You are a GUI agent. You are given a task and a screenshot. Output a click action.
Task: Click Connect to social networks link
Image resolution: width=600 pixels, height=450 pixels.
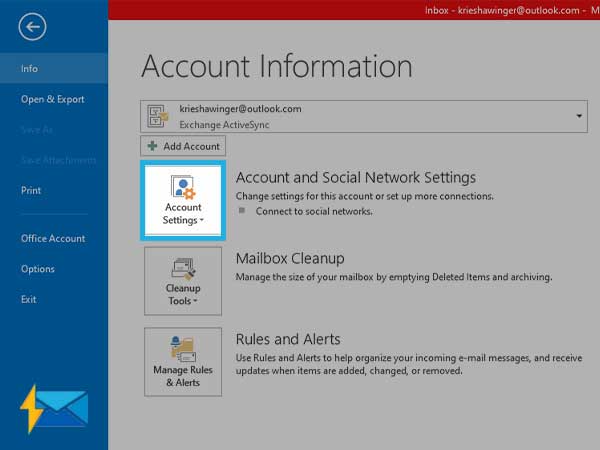tap(314, 211)
